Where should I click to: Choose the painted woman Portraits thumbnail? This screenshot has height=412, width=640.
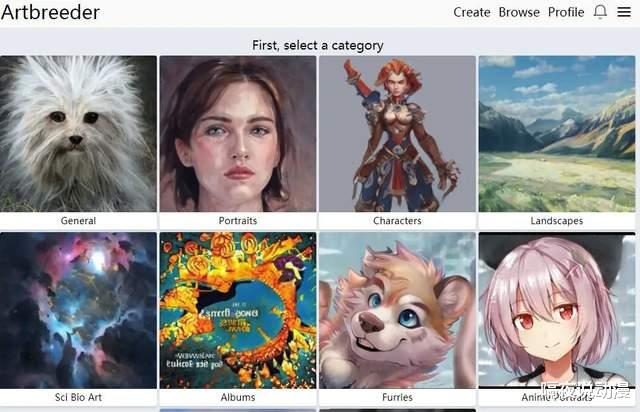tap(238, 134)
